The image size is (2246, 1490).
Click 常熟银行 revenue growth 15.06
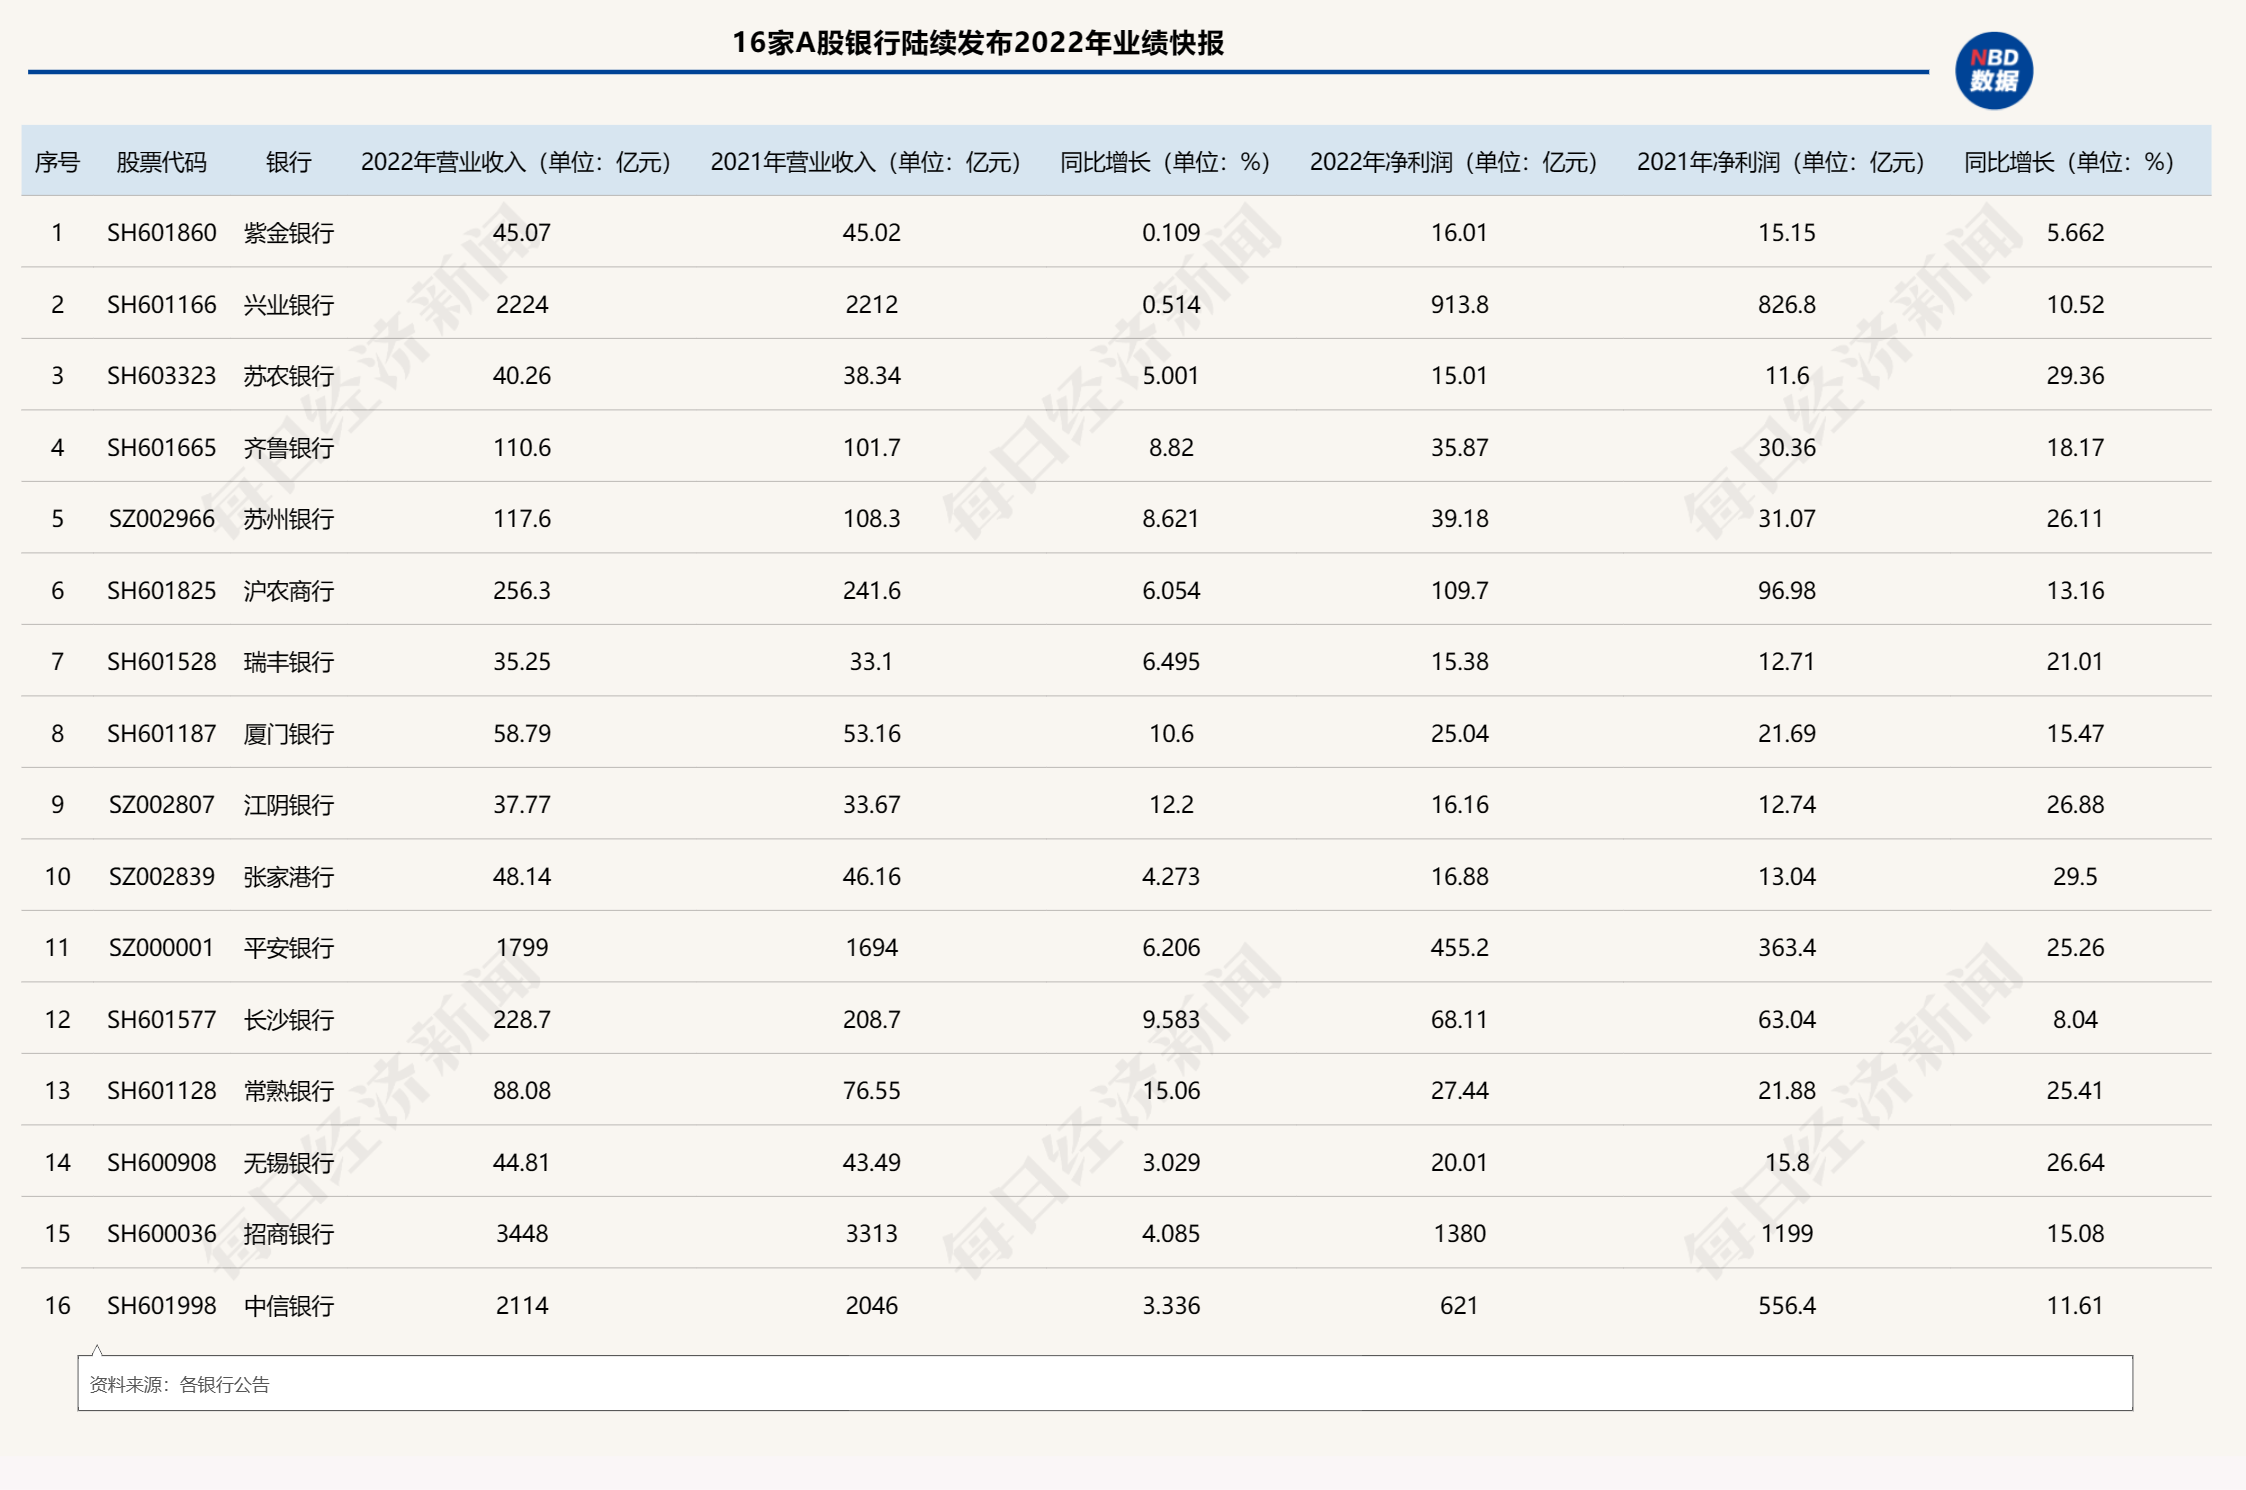[1171, 1091]
